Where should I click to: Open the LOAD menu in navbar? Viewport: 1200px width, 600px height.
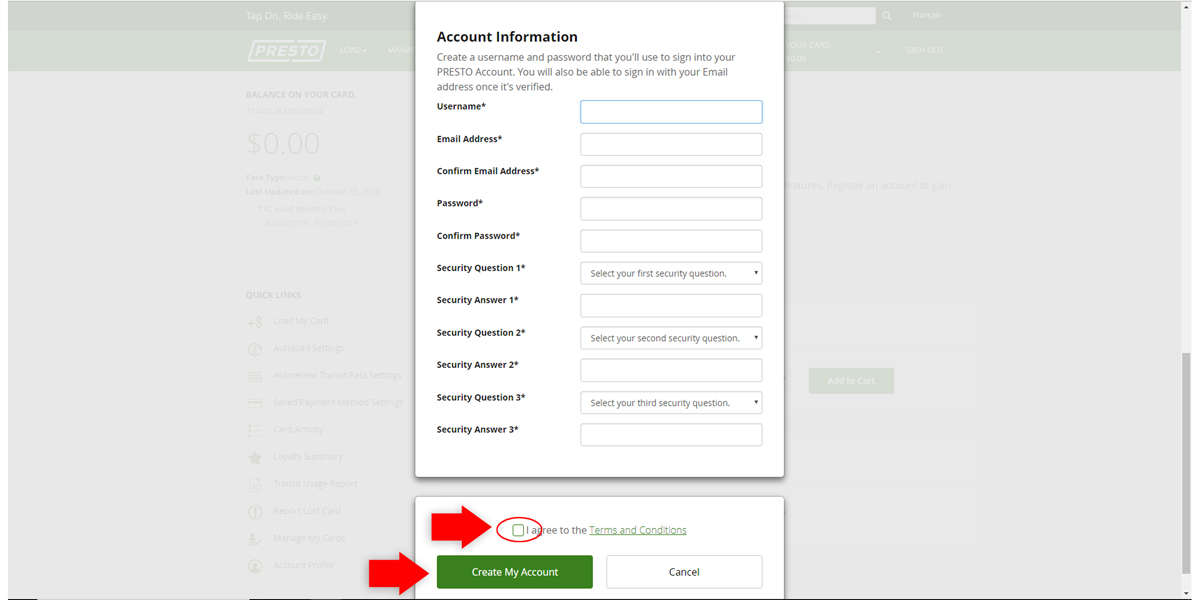click(352, 50)
